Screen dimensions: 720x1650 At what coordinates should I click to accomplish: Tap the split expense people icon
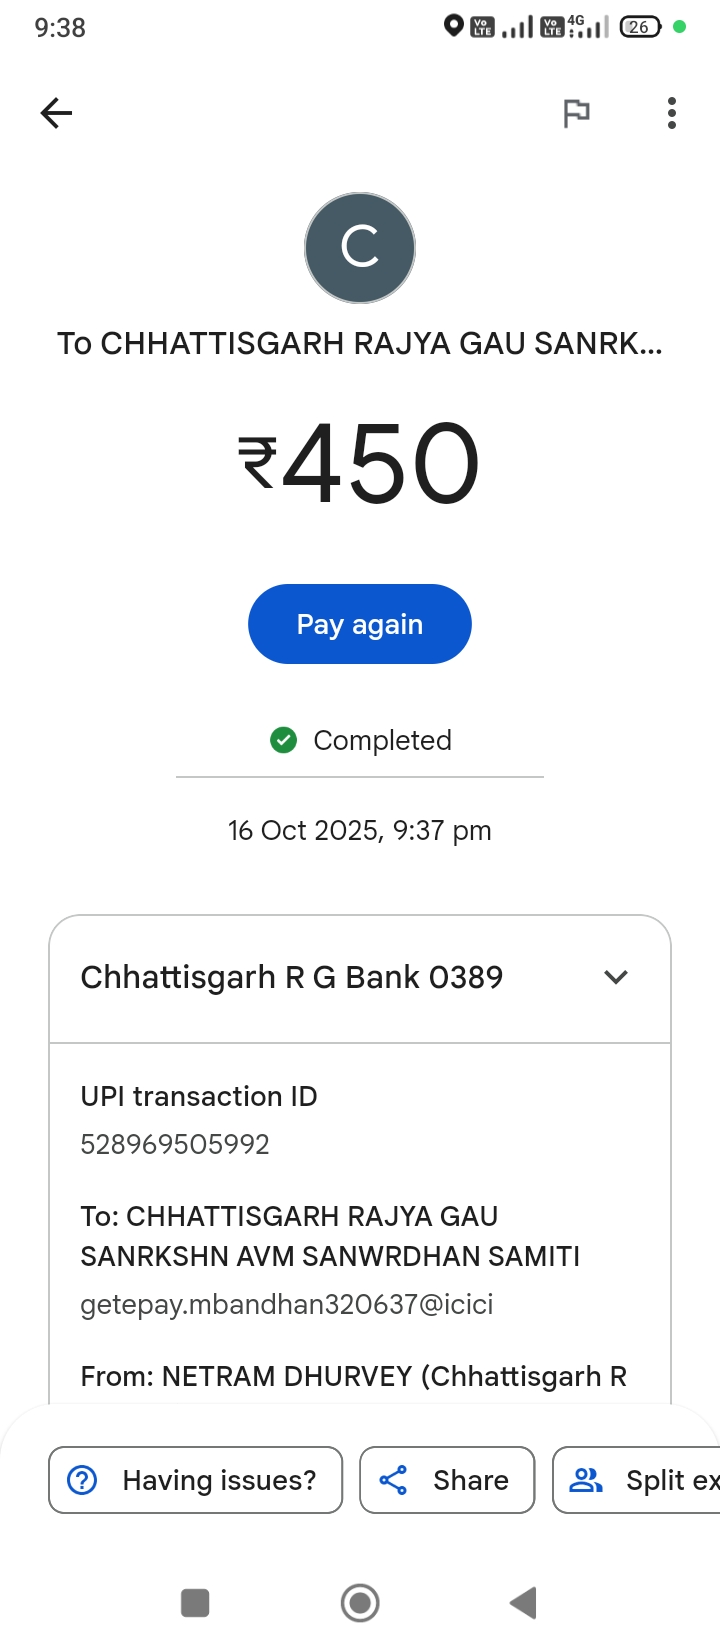(586, 1480)
